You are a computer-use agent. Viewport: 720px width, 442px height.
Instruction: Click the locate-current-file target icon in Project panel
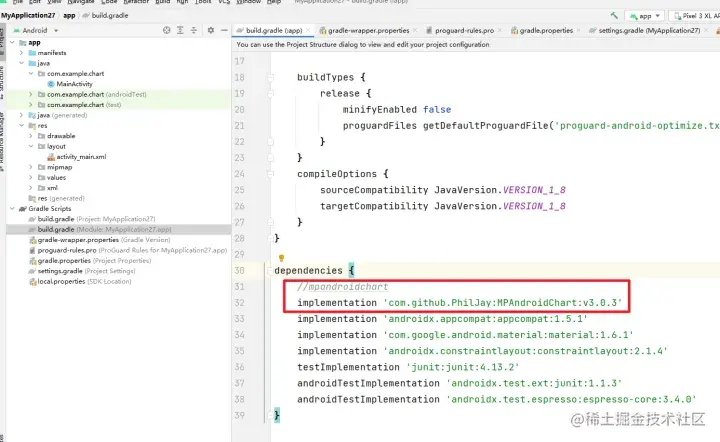click(x=167, y=30)
